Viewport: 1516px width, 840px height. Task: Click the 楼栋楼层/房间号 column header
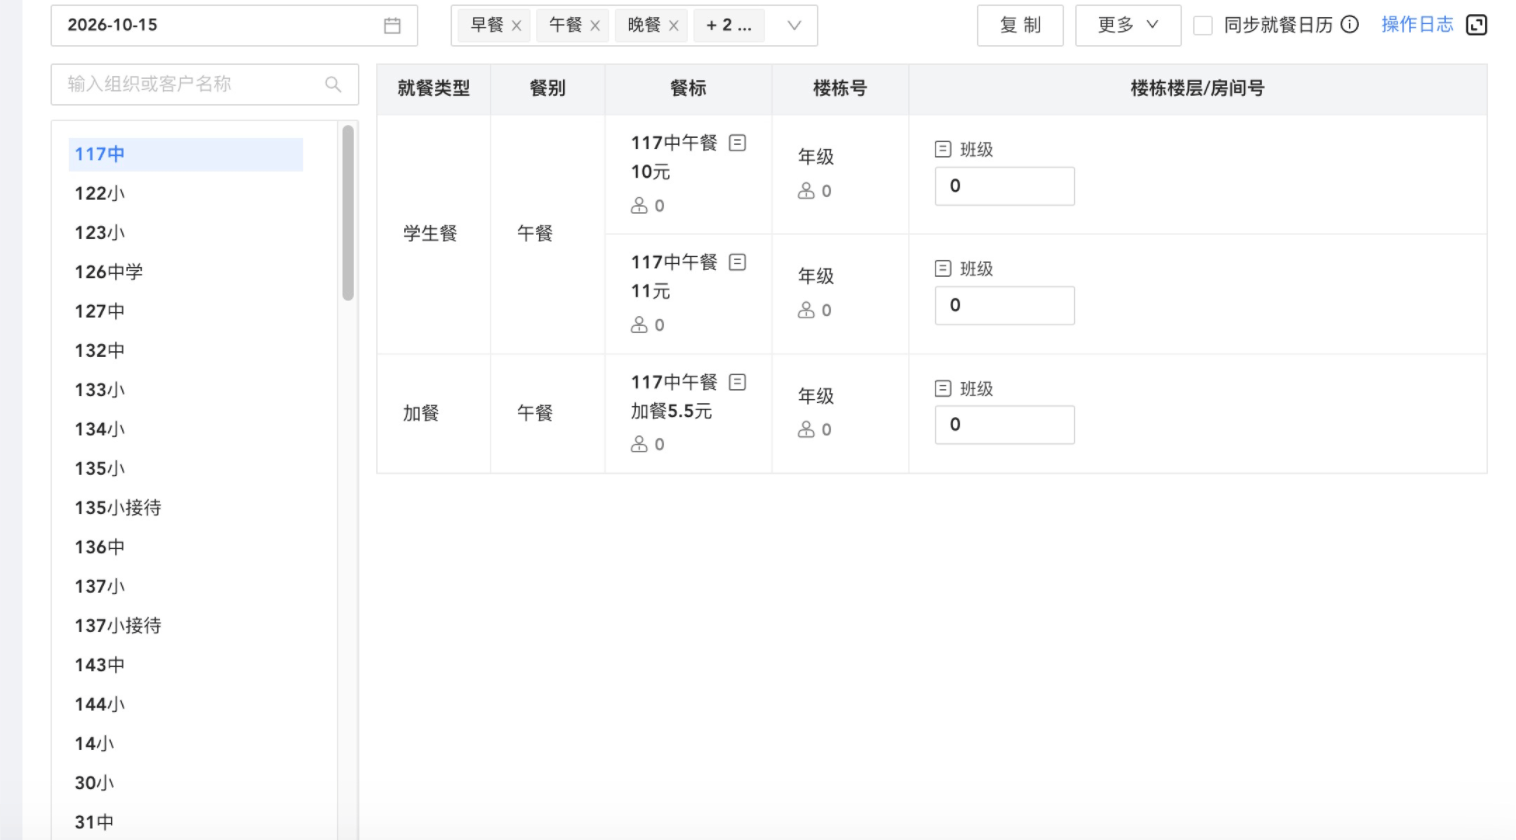(x=1197, y=89)
